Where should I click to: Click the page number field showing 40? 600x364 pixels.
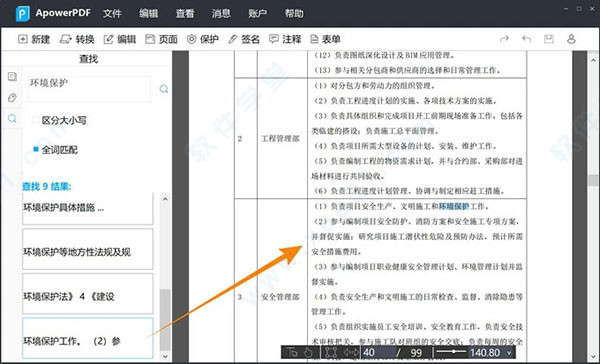377,353
